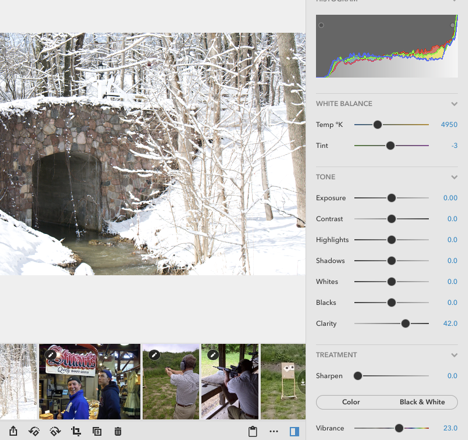The image size is (468, 440).
Task: Click the Clarity slider handle
Action: (405, 324)
